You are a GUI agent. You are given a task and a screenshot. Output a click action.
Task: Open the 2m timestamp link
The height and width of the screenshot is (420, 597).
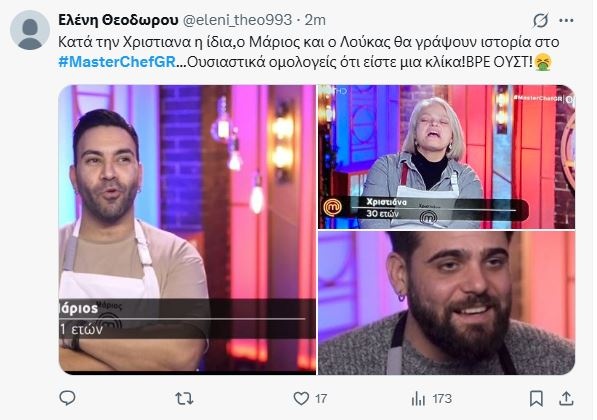[x=315, y=20]
